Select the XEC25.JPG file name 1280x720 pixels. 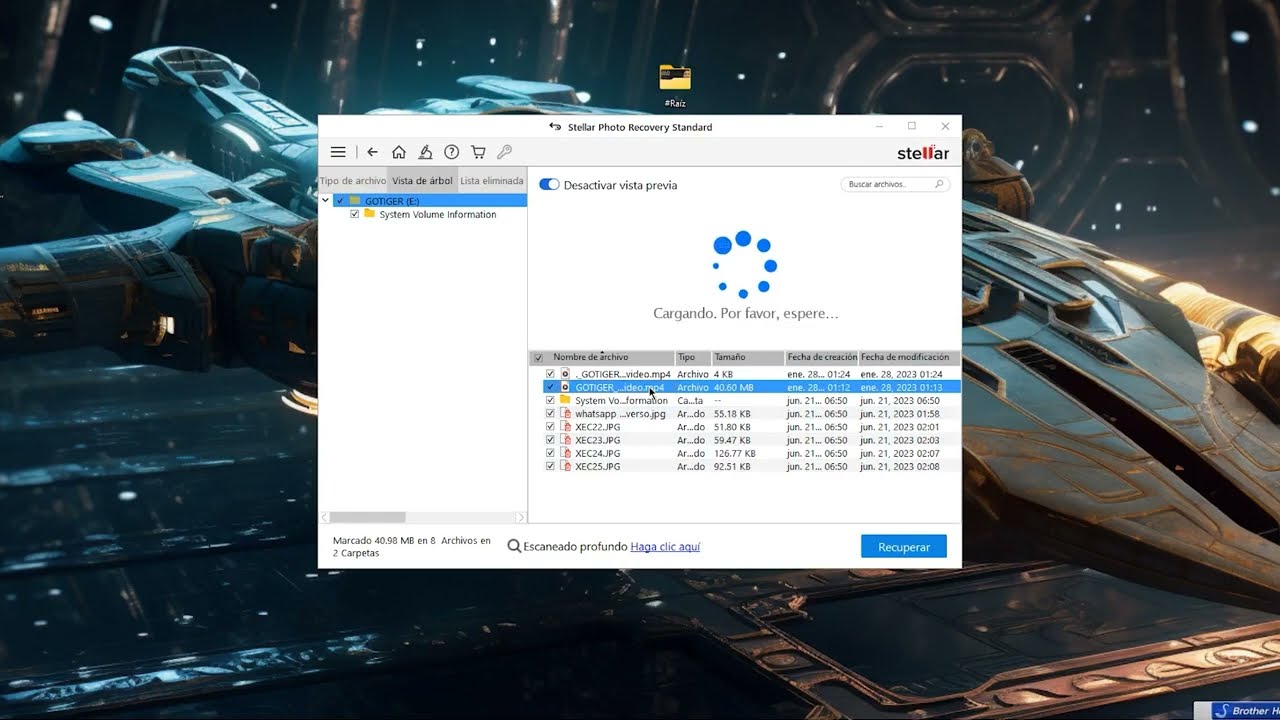[597, 466]
